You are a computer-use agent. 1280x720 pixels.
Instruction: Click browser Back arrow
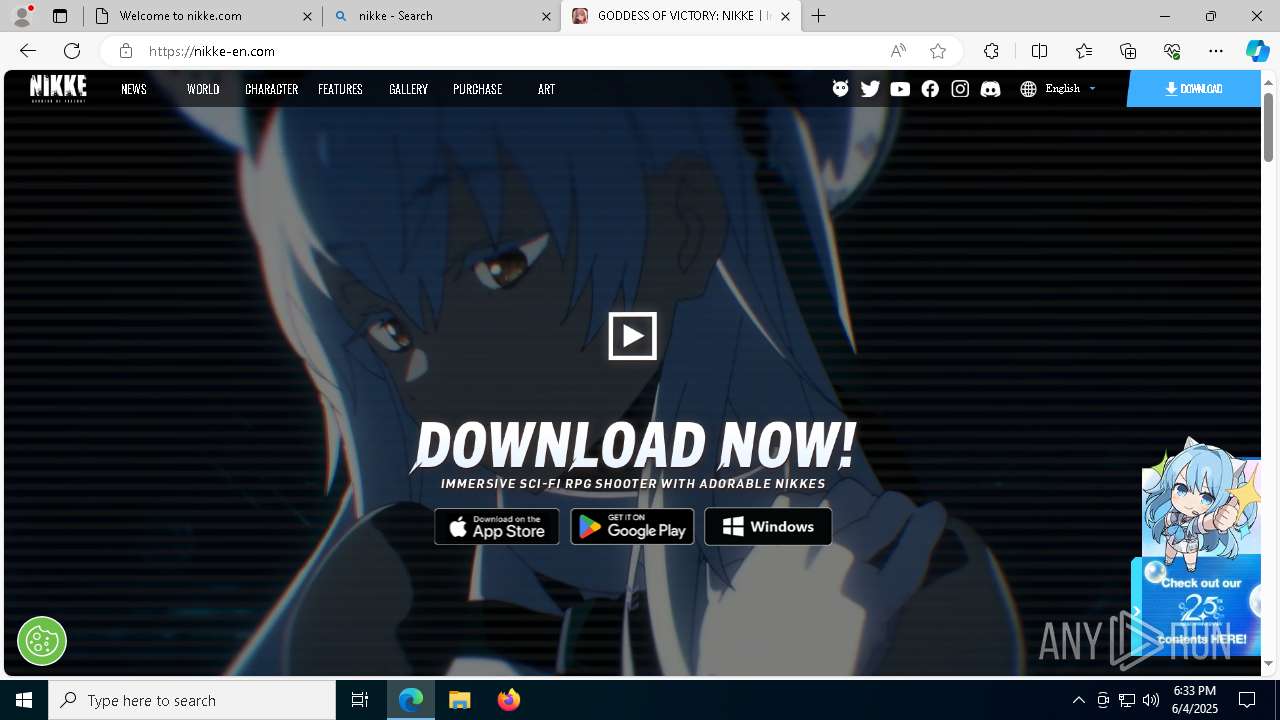pos(28,51)
